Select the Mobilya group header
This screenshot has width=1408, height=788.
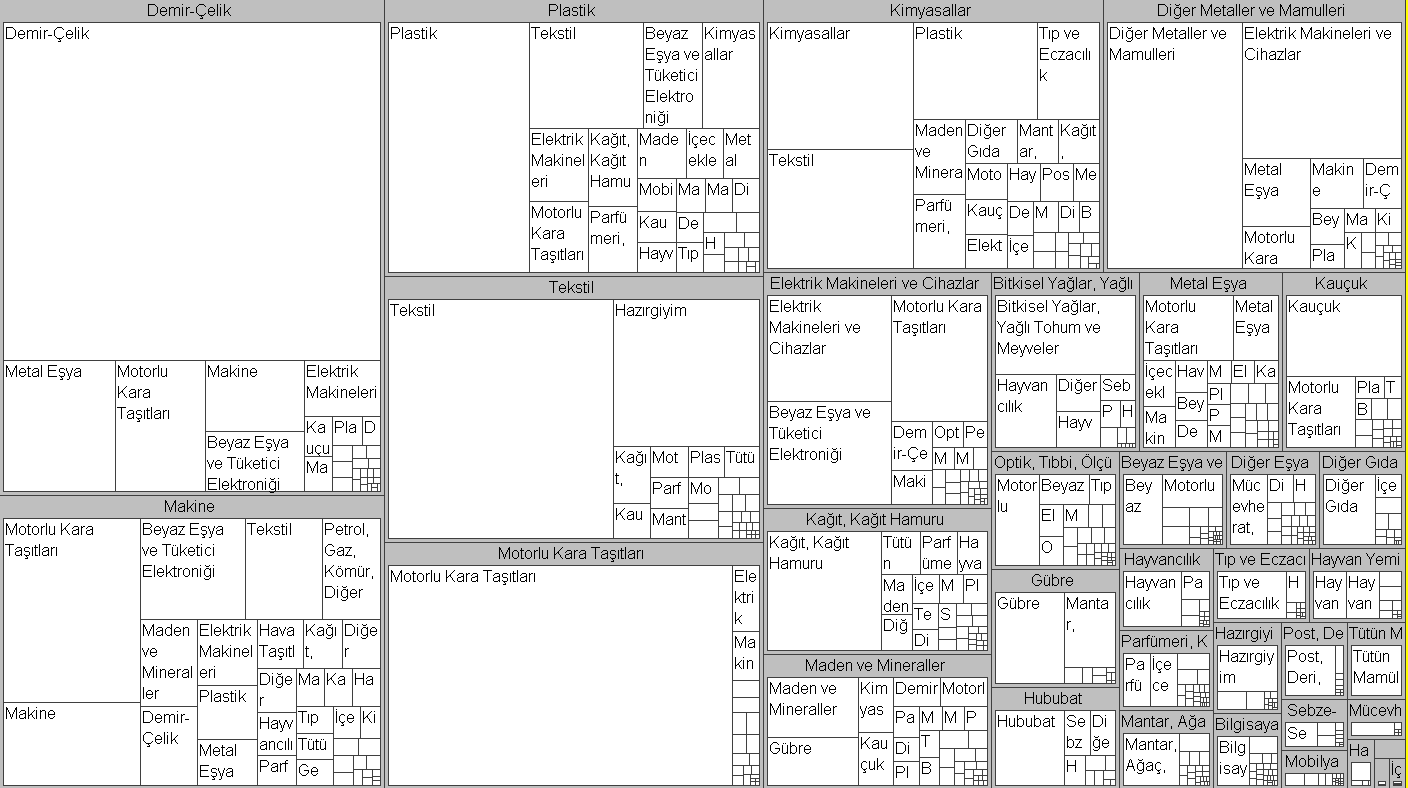tap(1312, 761)
